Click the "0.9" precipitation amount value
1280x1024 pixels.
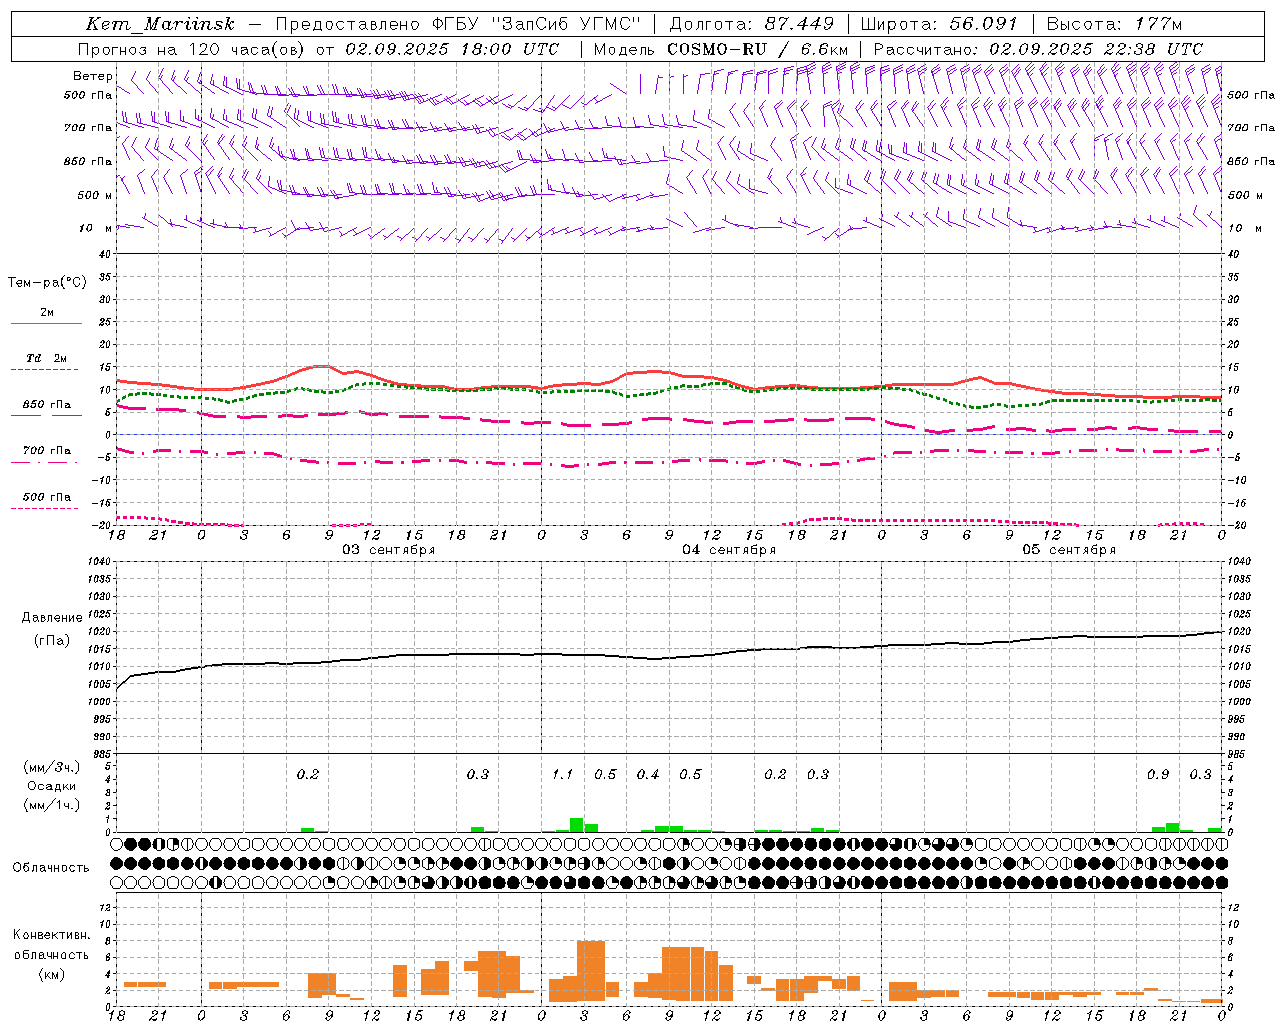click(1158, 775)
